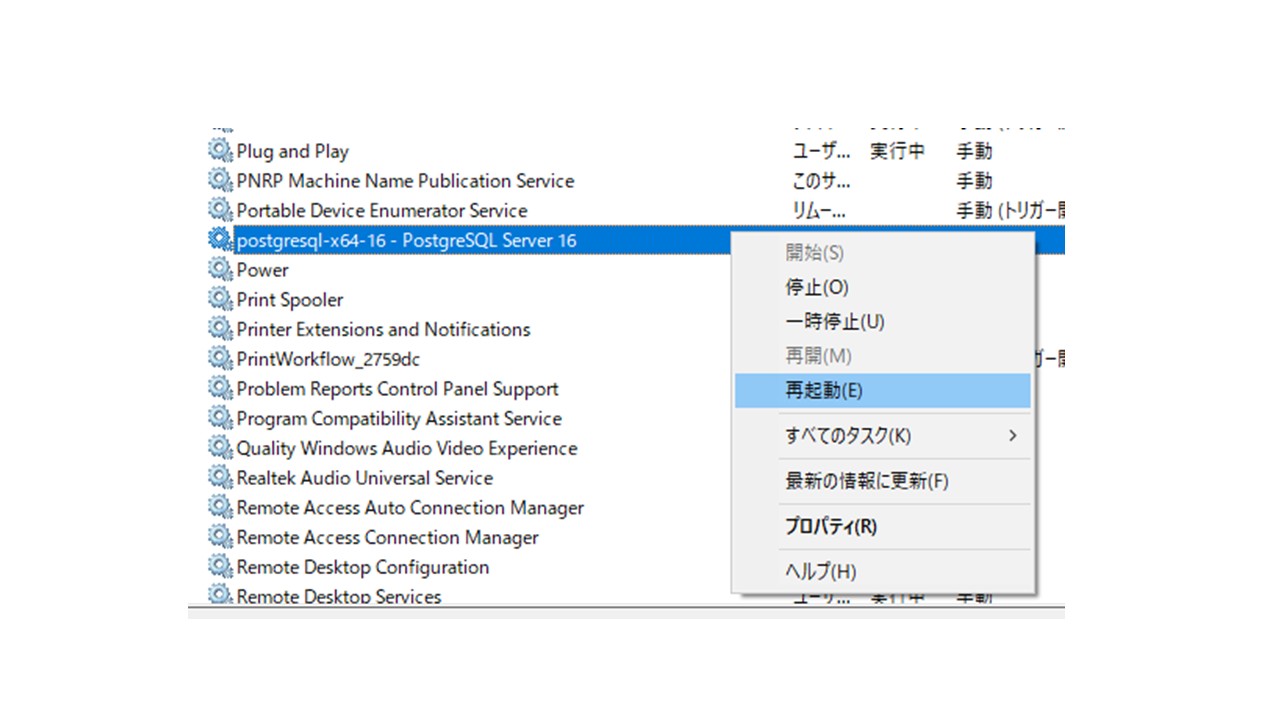Click the gear icon for Remote Access Connection Manager

click(x=220, y=537)
